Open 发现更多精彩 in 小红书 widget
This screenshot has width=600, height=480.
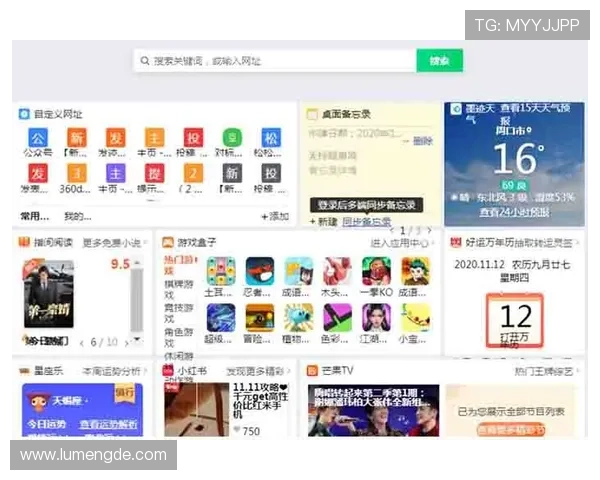point(258,371)
